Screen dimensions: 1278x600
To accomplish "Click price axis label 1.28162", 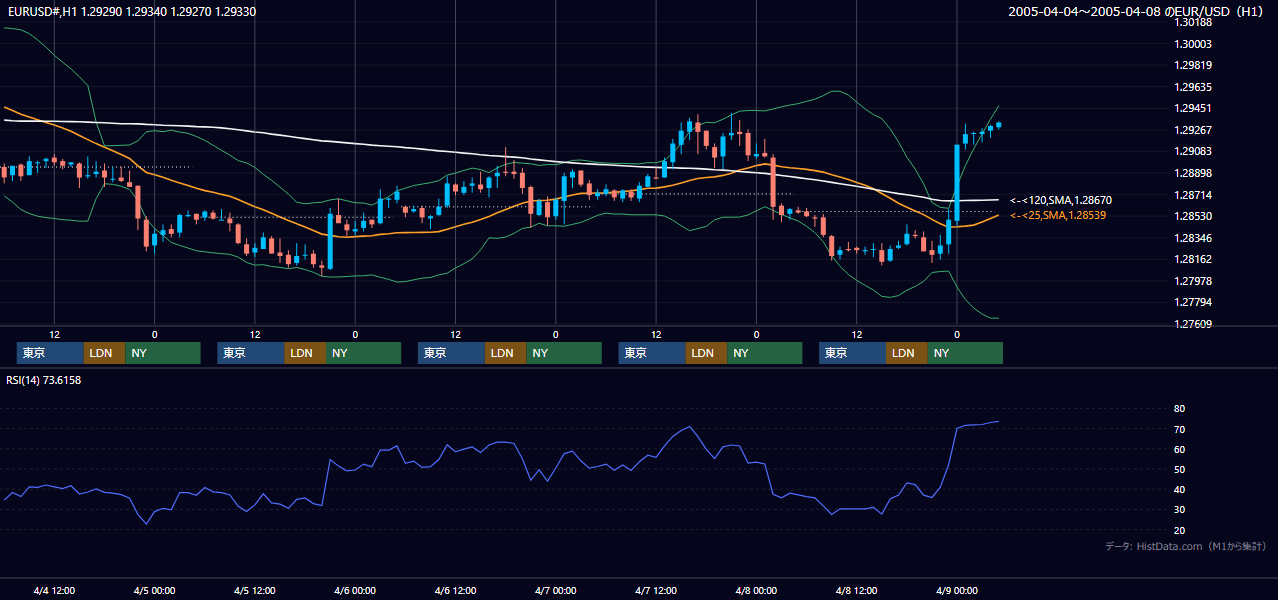I will pos(1193,259).
